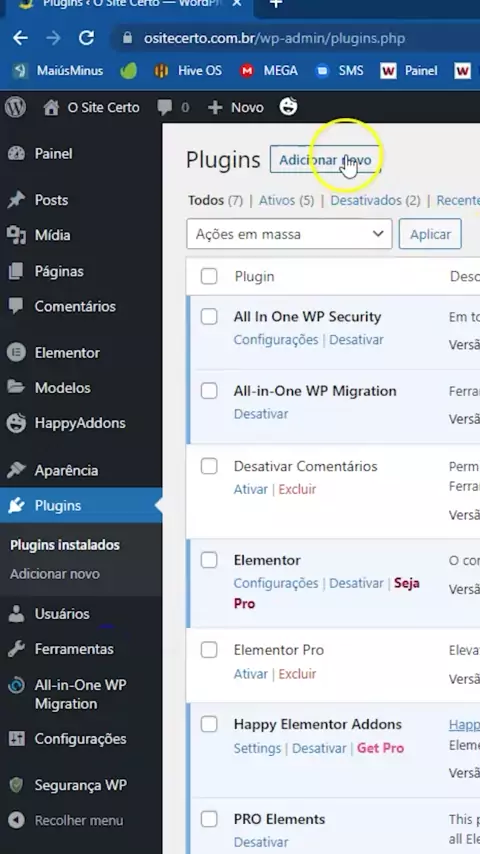Click the browser forward arrow
Screen dimensions: 480x854
[x=53, y=38]
